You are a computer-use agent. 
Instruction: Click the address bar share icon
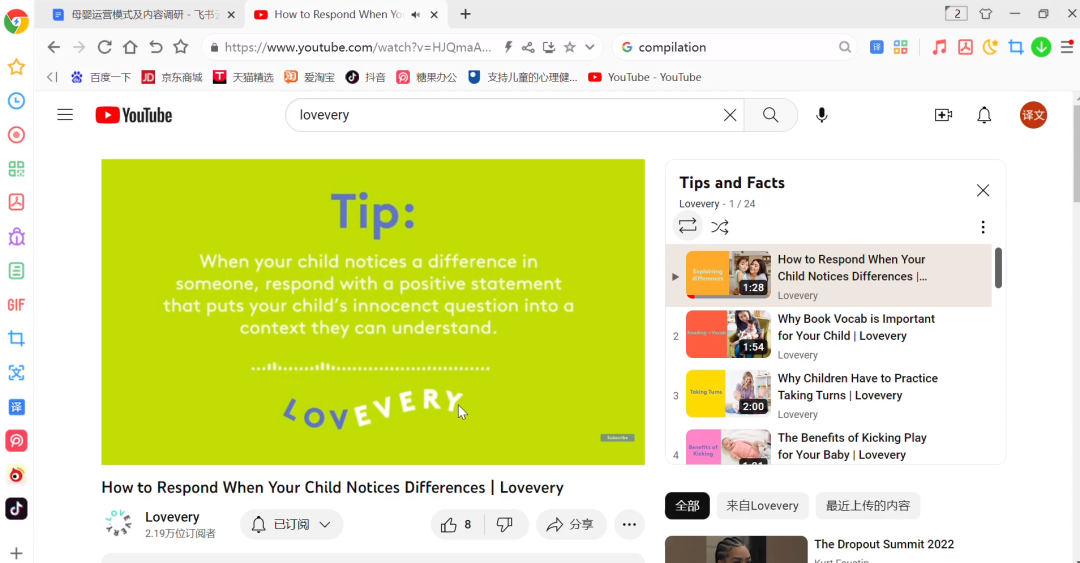tap(528, 47)
